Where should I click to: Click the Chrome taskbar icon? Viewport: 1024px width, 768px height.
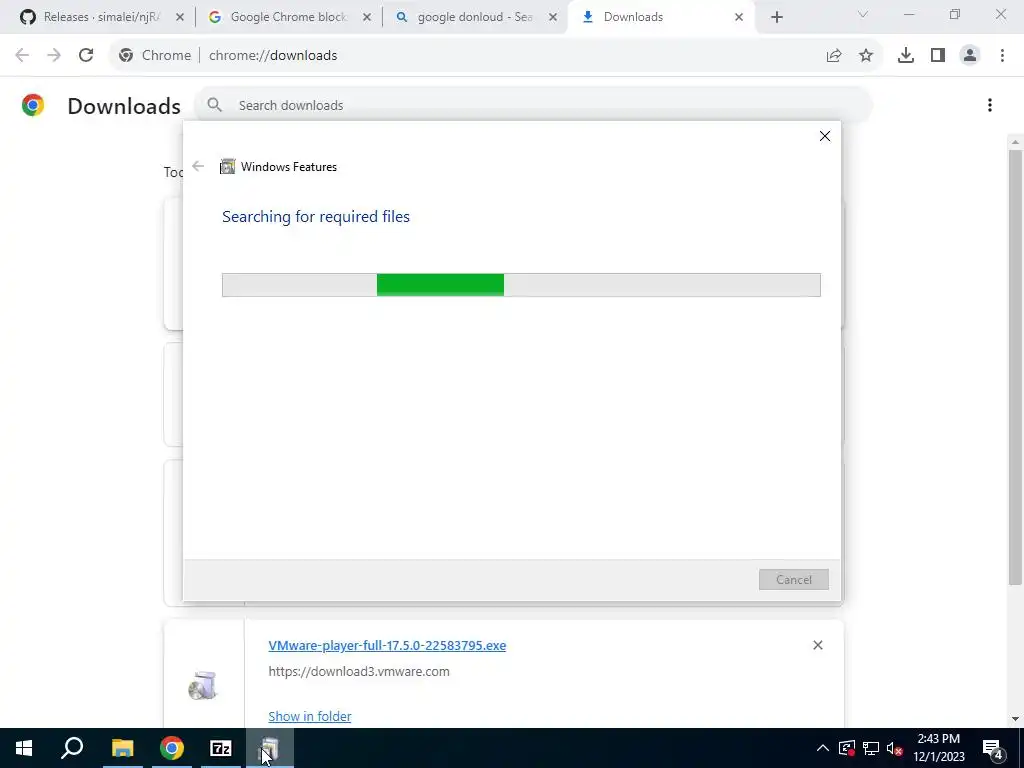coord(172,748)
